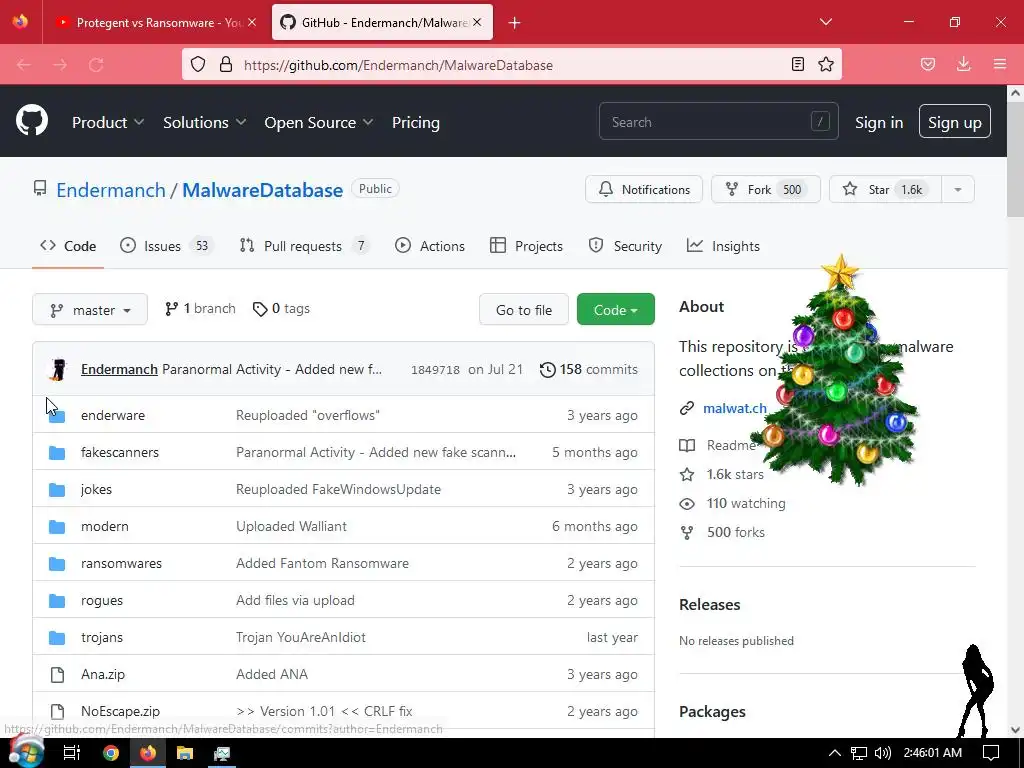Expand the Solutions menu
Image resolution: width=1024 pixels, height=768 pixels.
tap(204, 122)
